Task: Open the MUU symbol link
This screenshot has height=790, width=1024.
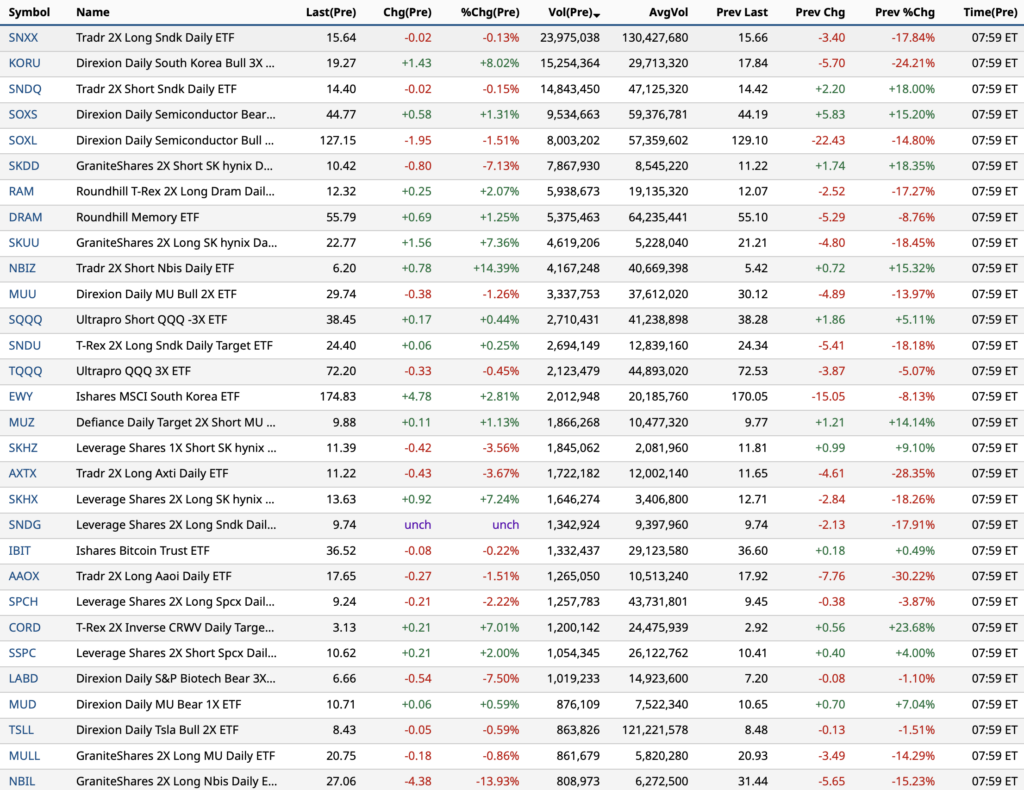Action: pos(23,294)
